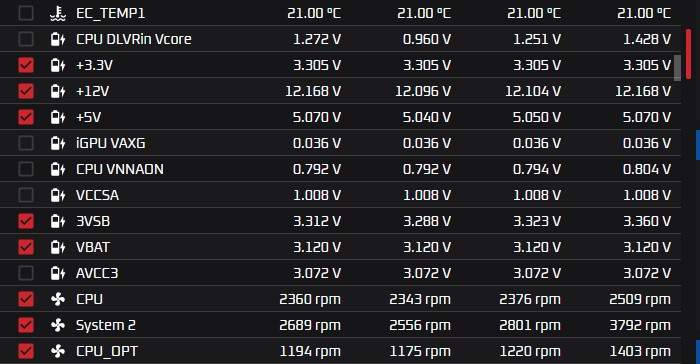Viewport: 700px width, 364px height.
Task: Uncheck the +3.3V sensor checkbox
Action: click(26, 65)
